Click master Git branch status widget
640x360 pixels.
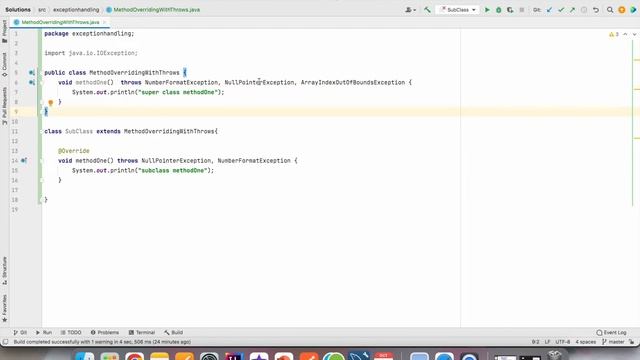[613, 342]
